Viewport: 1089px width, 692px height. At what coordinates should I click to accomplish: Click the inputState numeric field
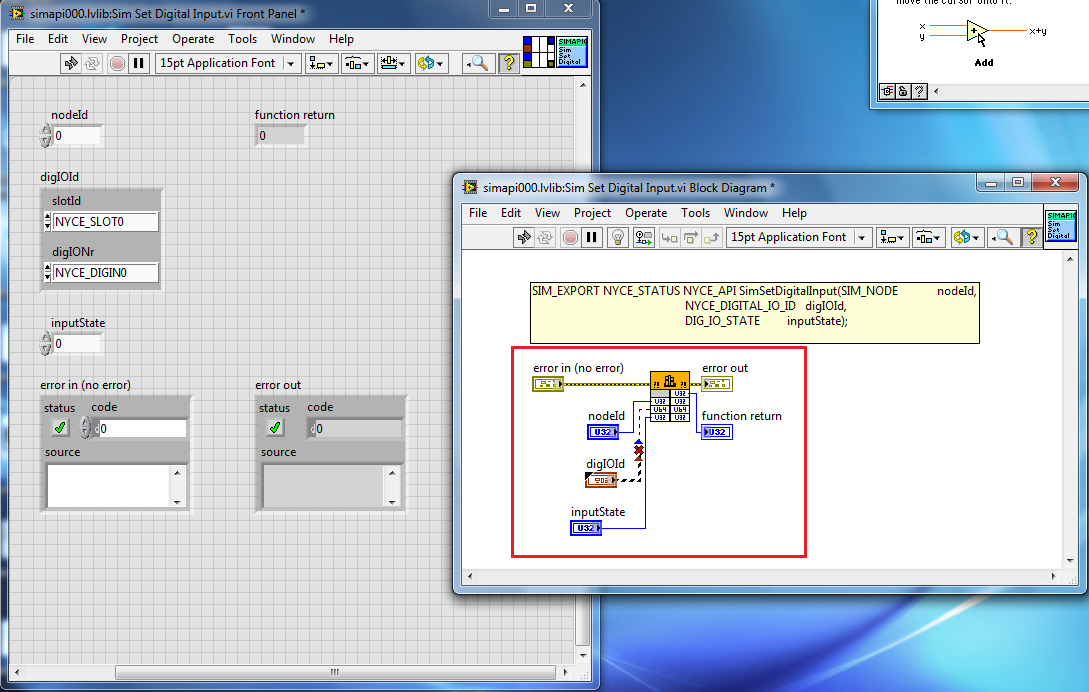(78, 343)
